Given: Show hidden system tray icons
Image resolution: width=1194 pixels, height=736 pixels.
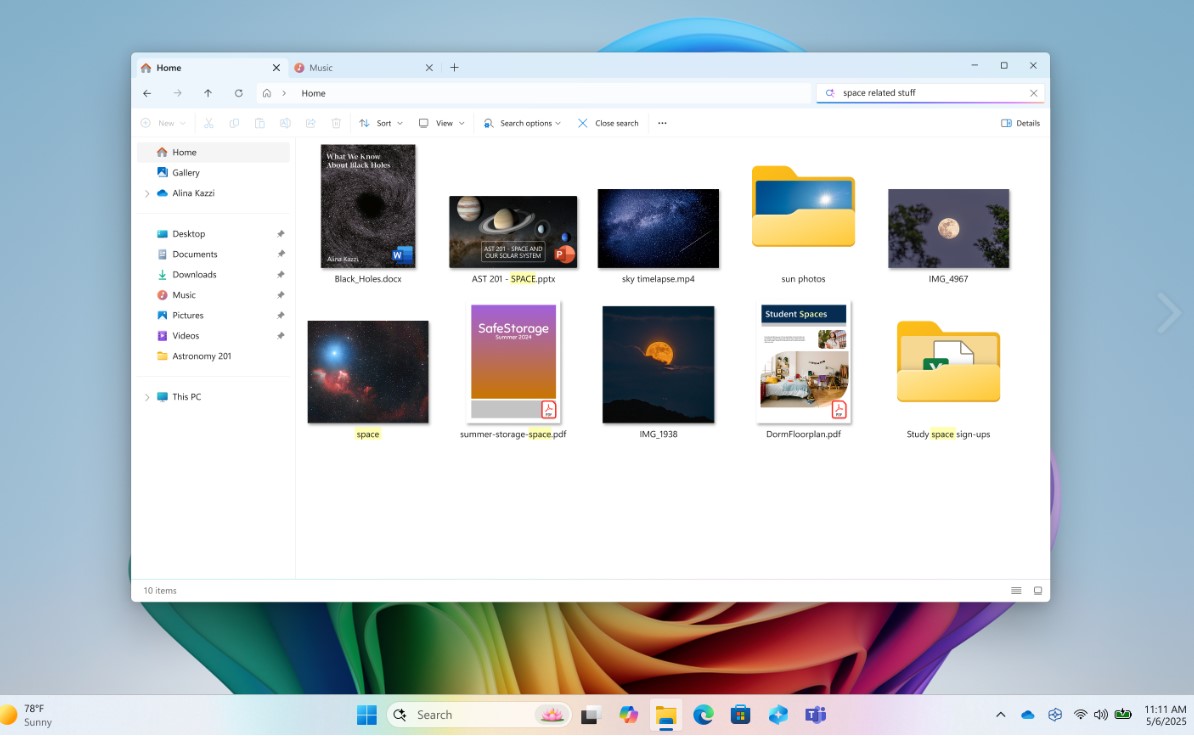Looking at the screenshot, I should tap(1001, 715).
